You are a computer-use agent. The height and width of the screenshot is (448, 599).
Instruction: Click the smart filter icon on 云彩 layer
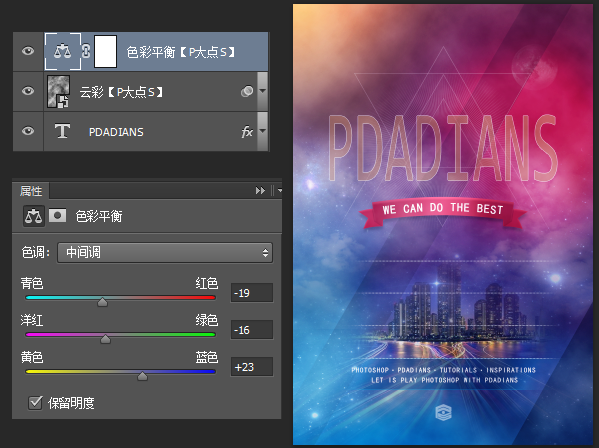247,91
